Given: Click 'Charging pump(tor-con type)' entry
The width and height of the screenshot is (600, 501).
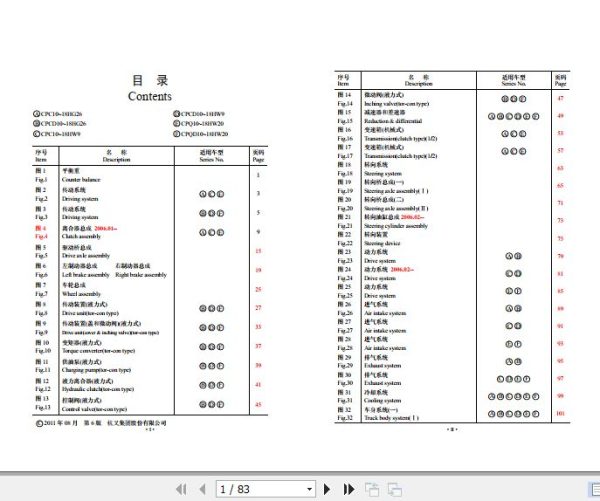Looking at the screenshot, I should (96, 370).
